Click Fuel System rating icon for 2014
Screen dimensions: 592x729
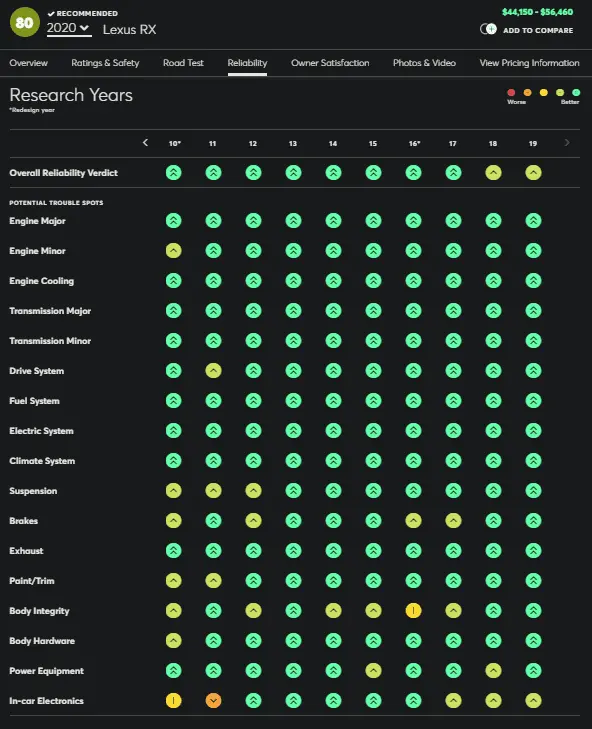tap(333, 401)
